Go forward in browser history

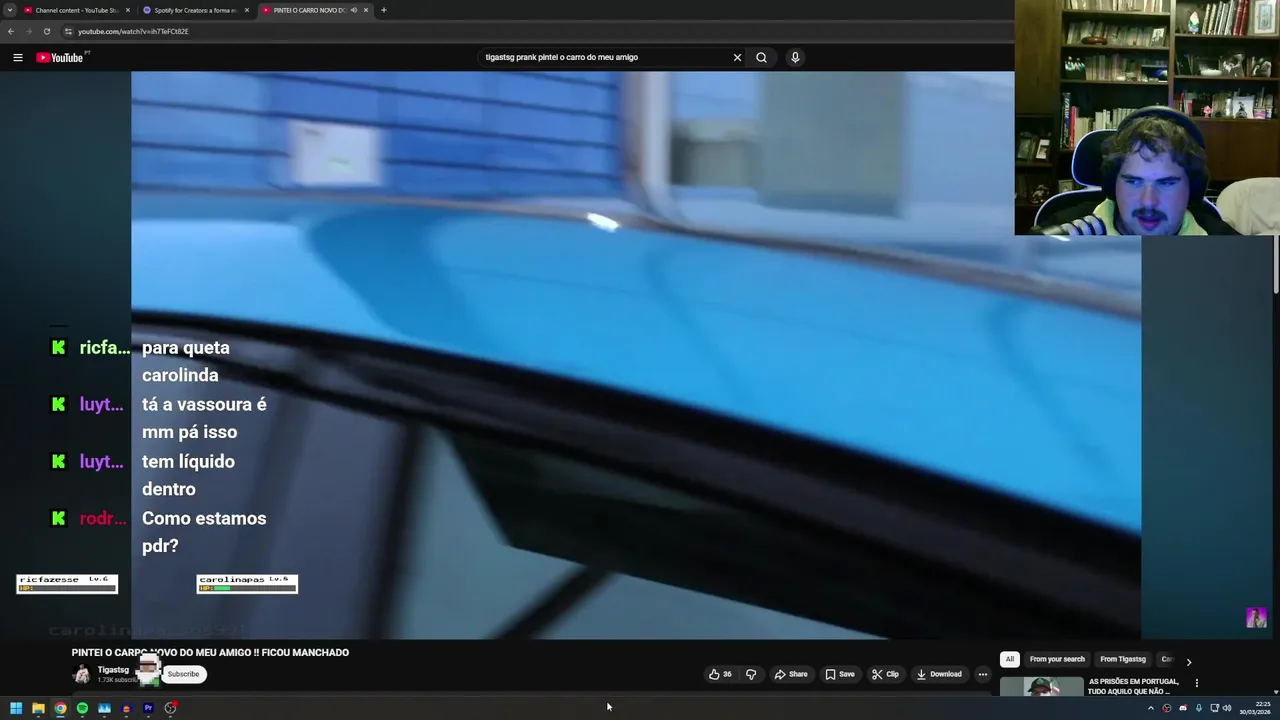point(28,31)
